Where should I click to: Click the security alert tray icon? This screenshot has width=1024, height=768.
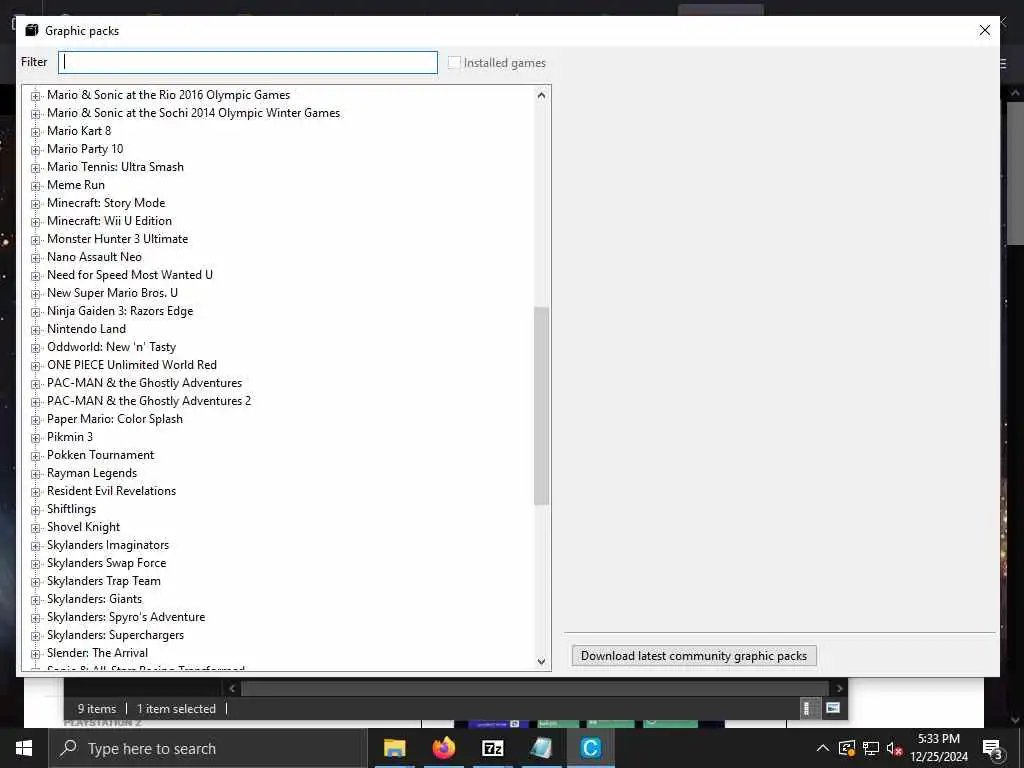(x=847, y=748)
